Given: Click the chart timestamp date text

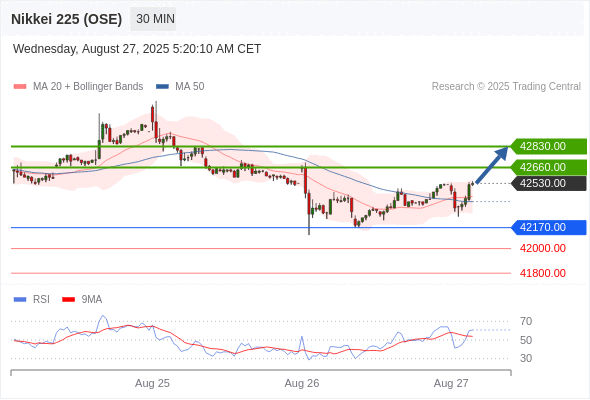Looking at the screenshot, I should pyautogui.click(x=137, y=49).
